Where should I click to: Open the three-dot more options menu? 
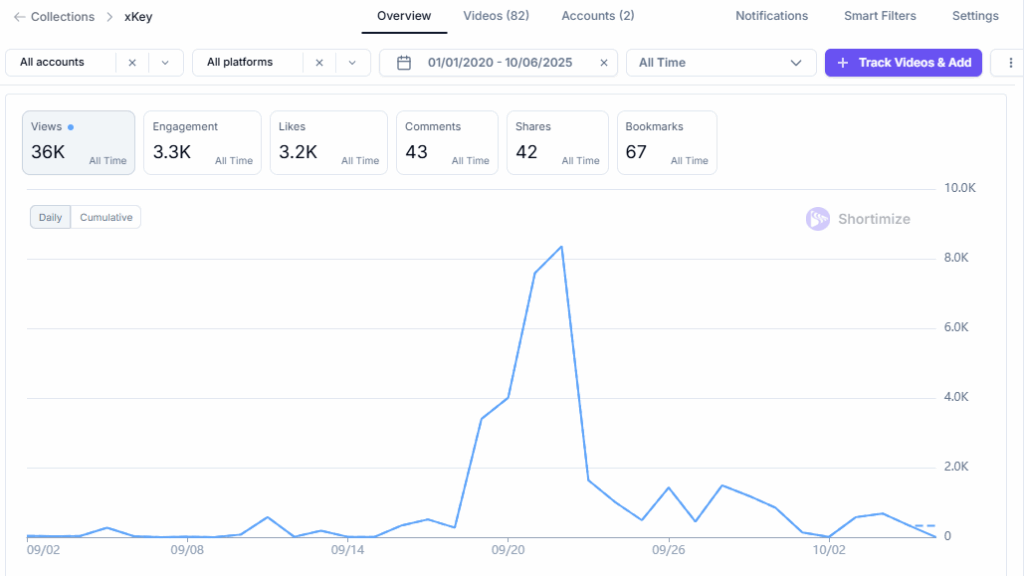pos(1005,63)
